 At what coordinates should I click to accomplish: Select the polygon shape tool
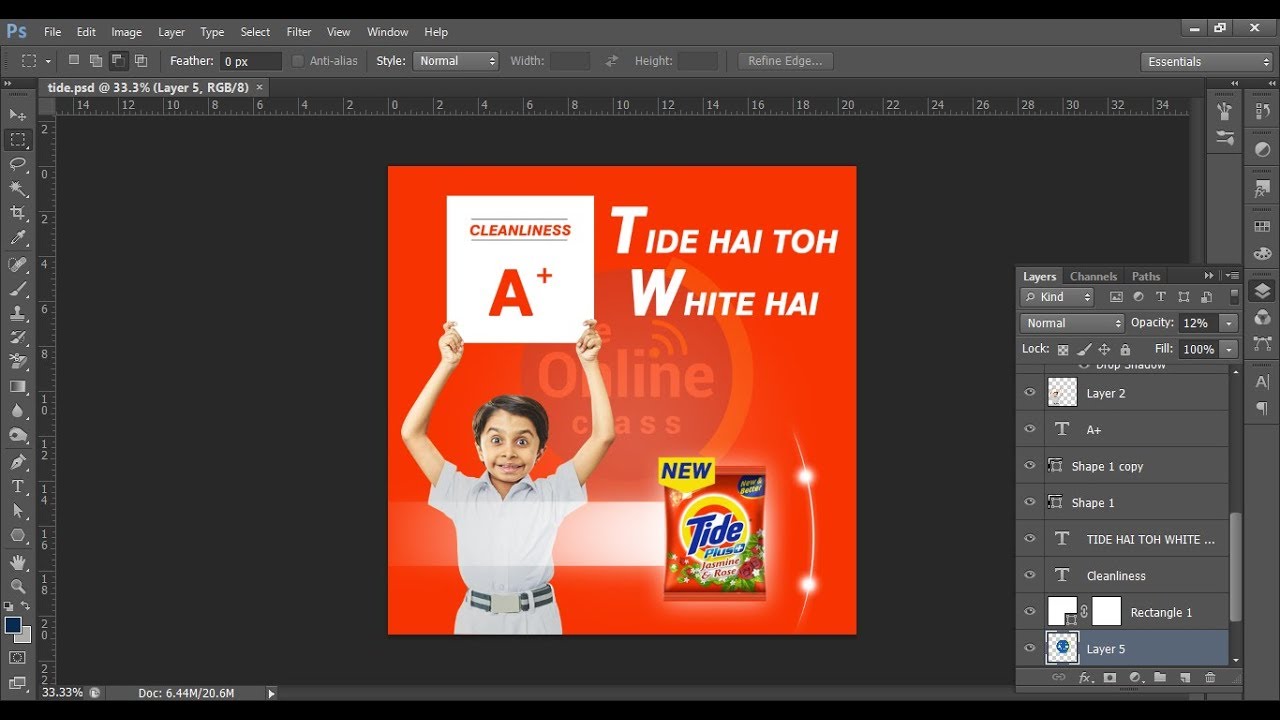pos(18,536)
